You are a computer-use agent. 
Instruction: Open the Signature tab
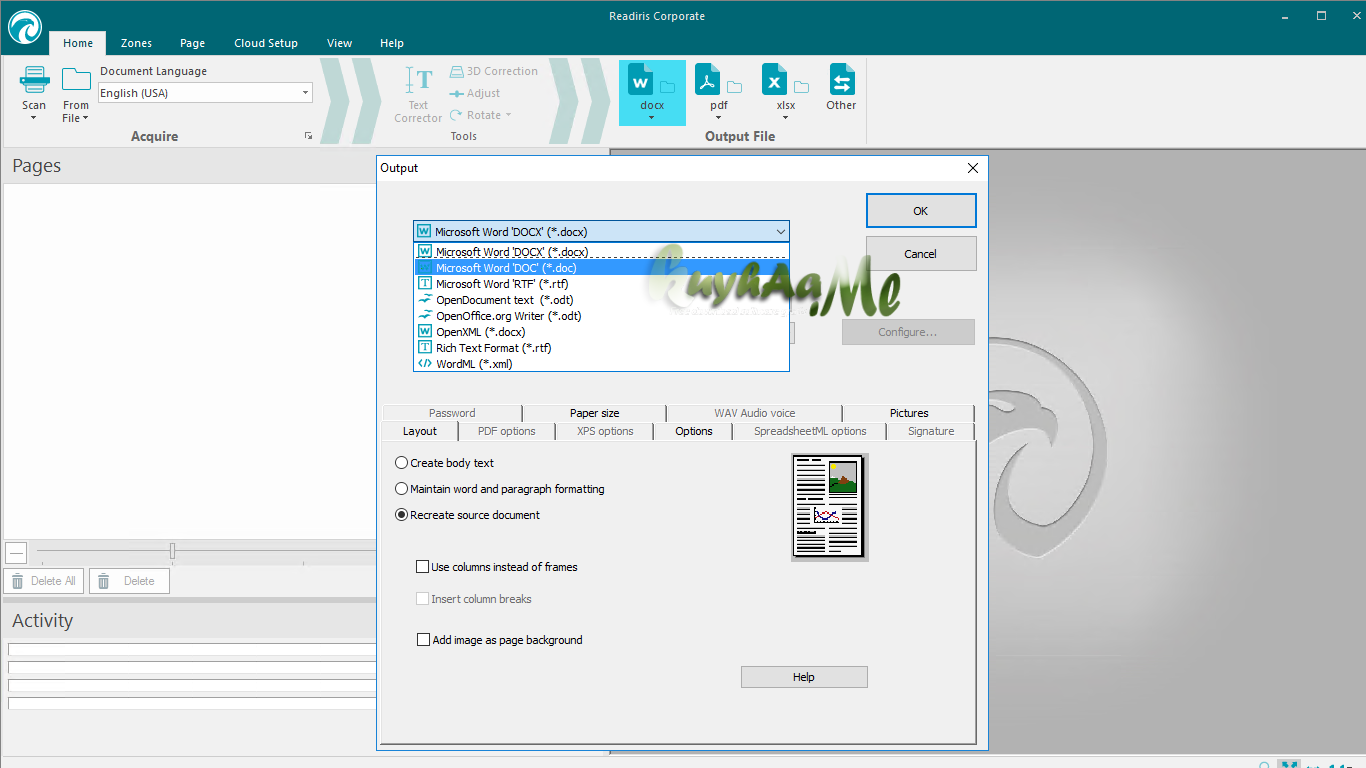point(931,431)
